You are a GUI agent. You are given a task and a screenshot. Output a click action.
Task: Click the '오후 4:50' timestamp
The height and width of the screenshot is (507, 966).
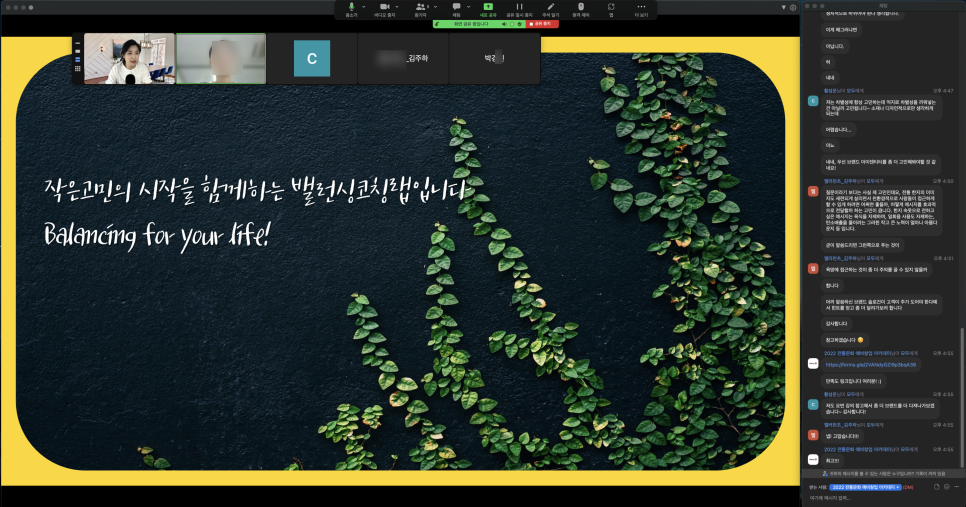[x=943, y=181]
